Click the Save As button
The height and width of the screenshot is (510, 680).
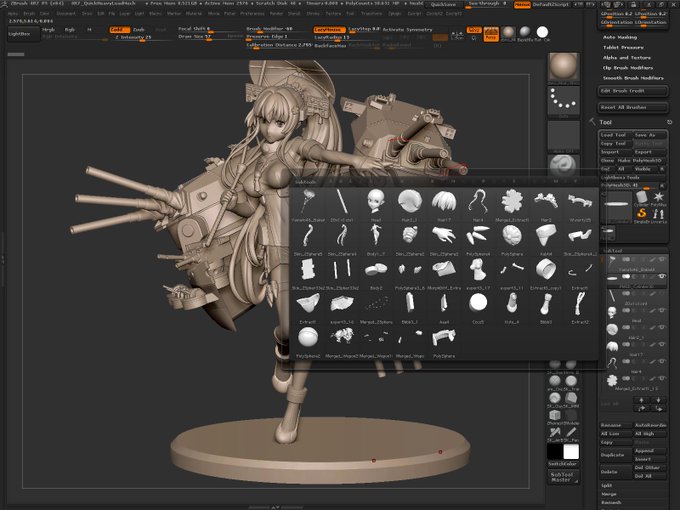[649, 135]
